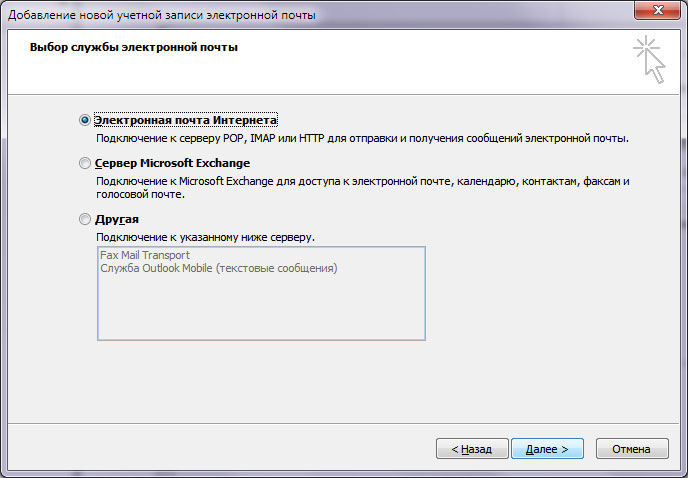Choose the Сервер Microsoft Exchange radio button
The image size is (688, 478).
[85, 163]
